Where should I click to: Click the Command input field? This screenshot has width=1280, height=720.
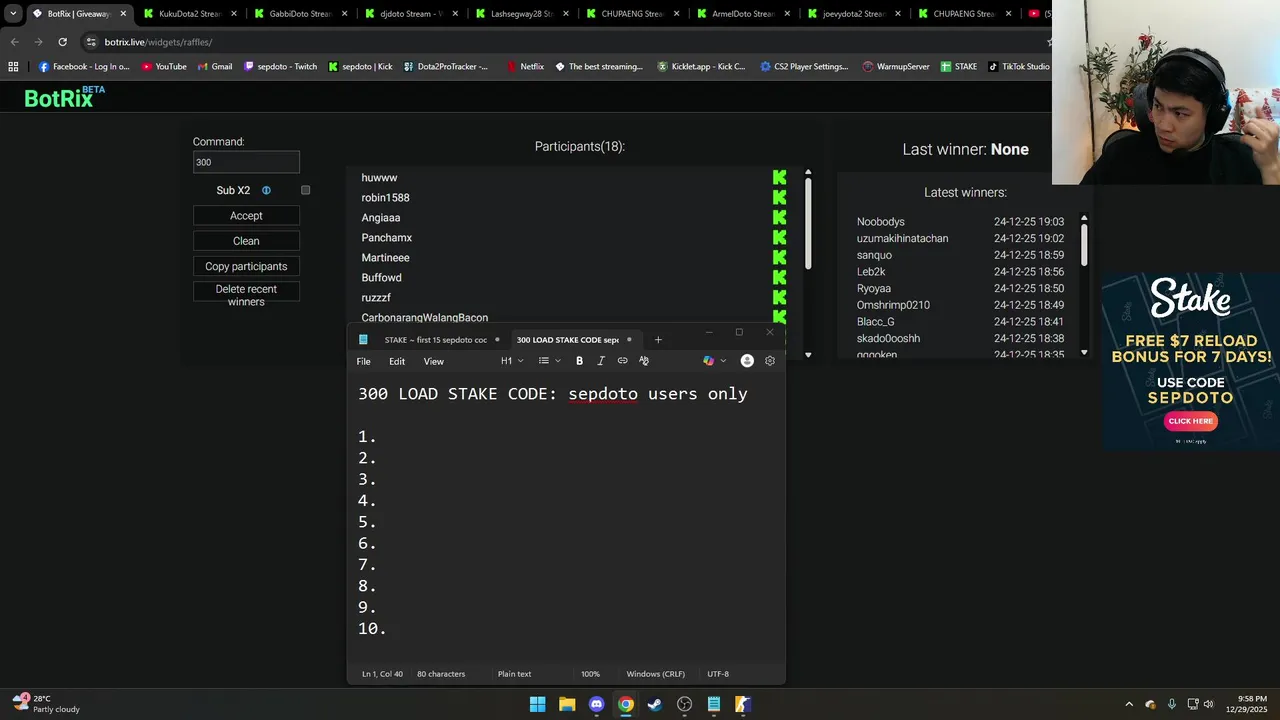tap(246, 162)
